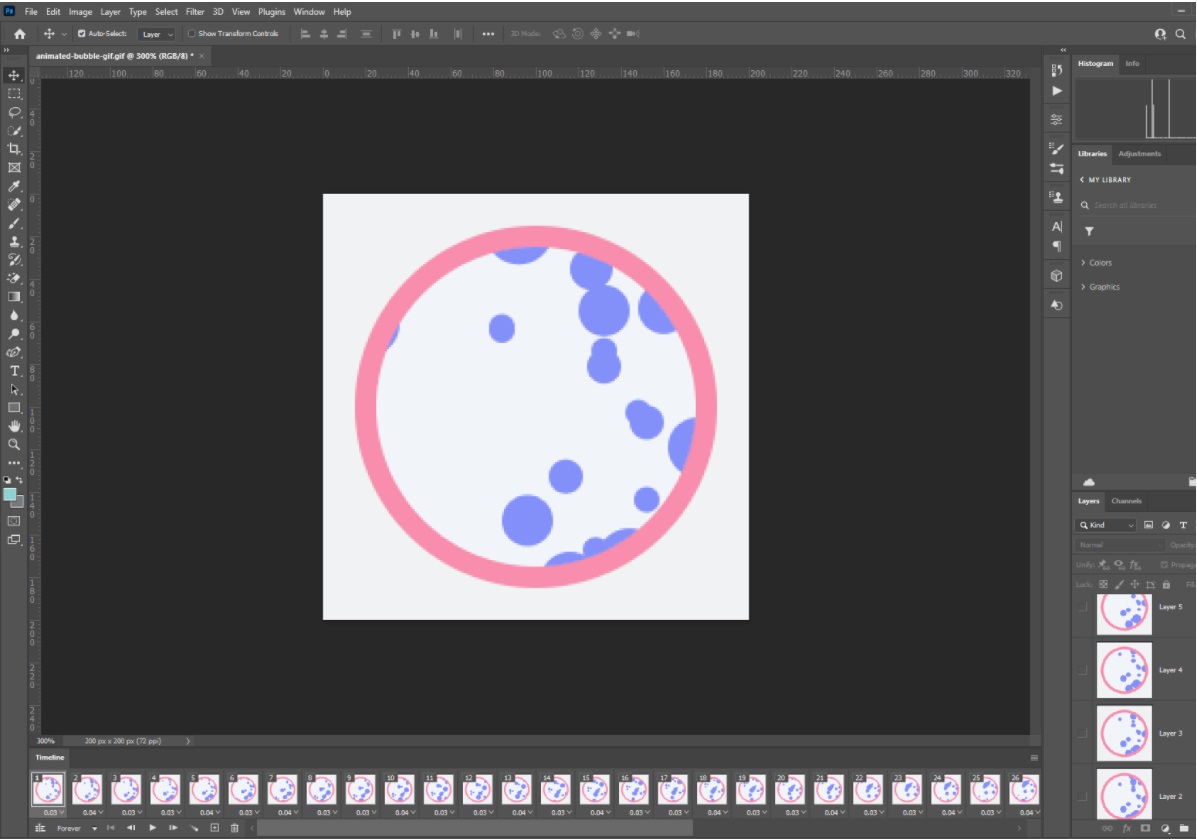This screenshot has width=1197, height=839.
Task: Select the Horizontal Type tool
Action: click(14, 371)
